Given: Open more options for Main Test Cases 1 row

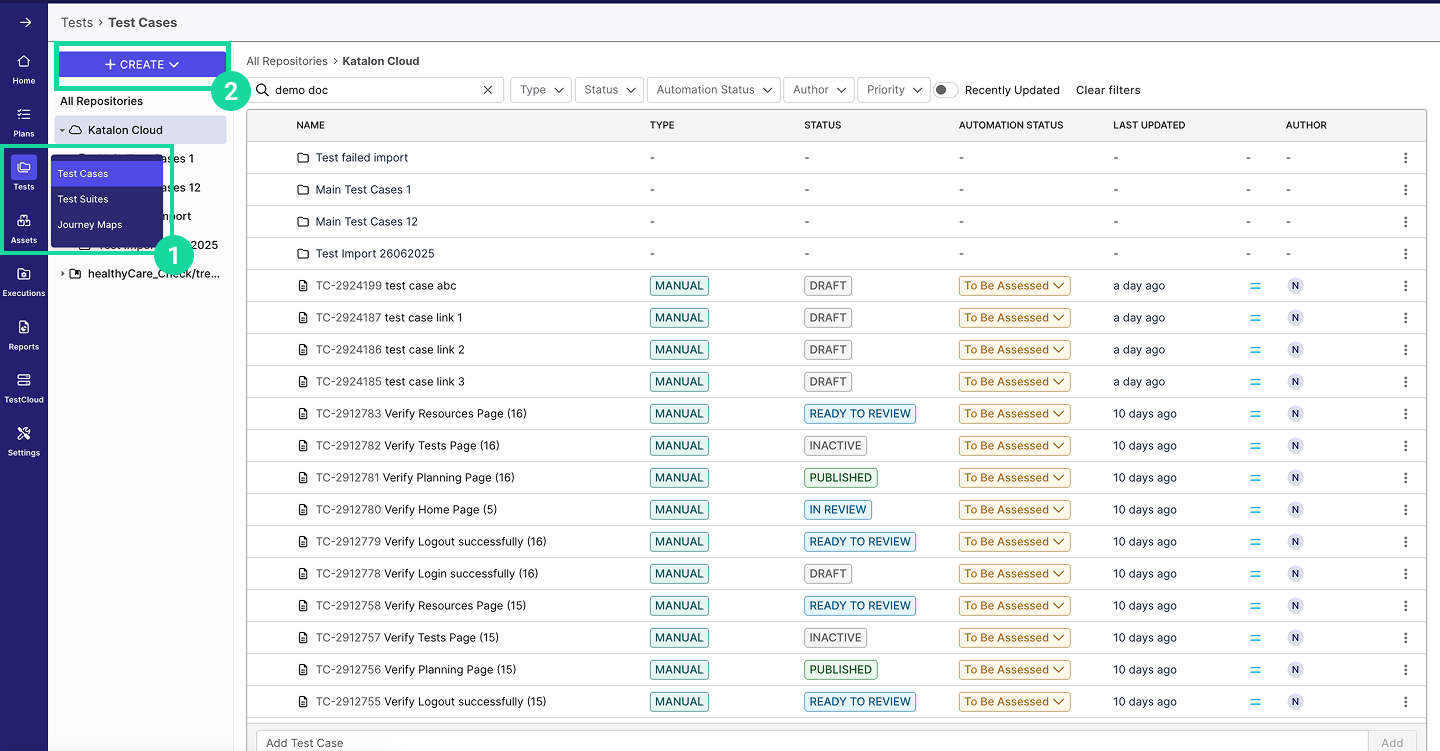Looking at the screenshot, I should [x=1406, y=190].
